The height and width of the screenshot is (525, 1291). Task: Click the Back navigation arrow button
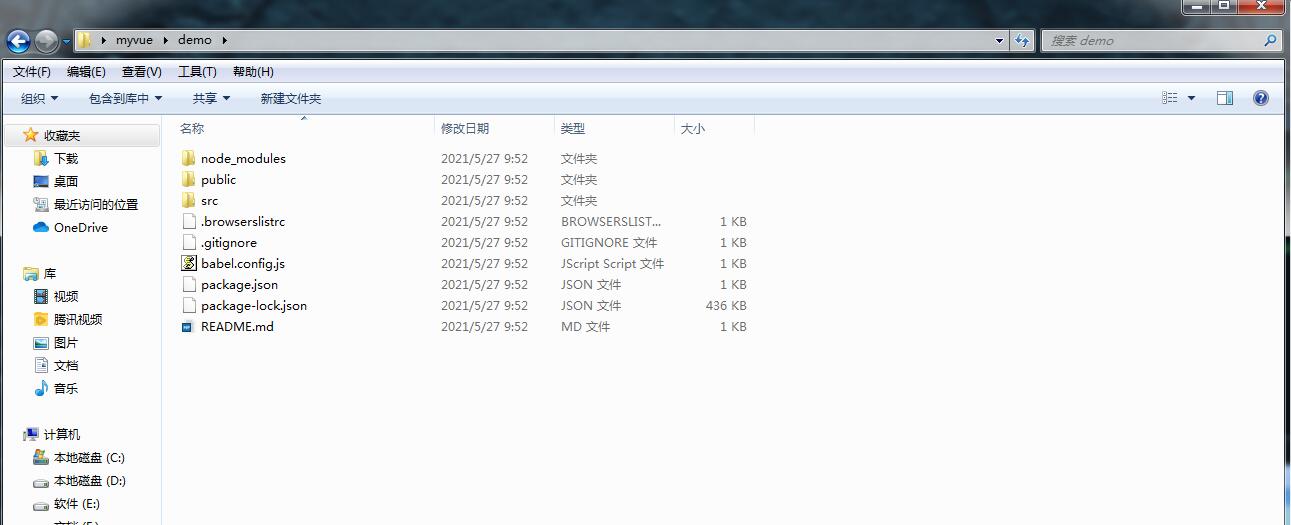point(19,41)
